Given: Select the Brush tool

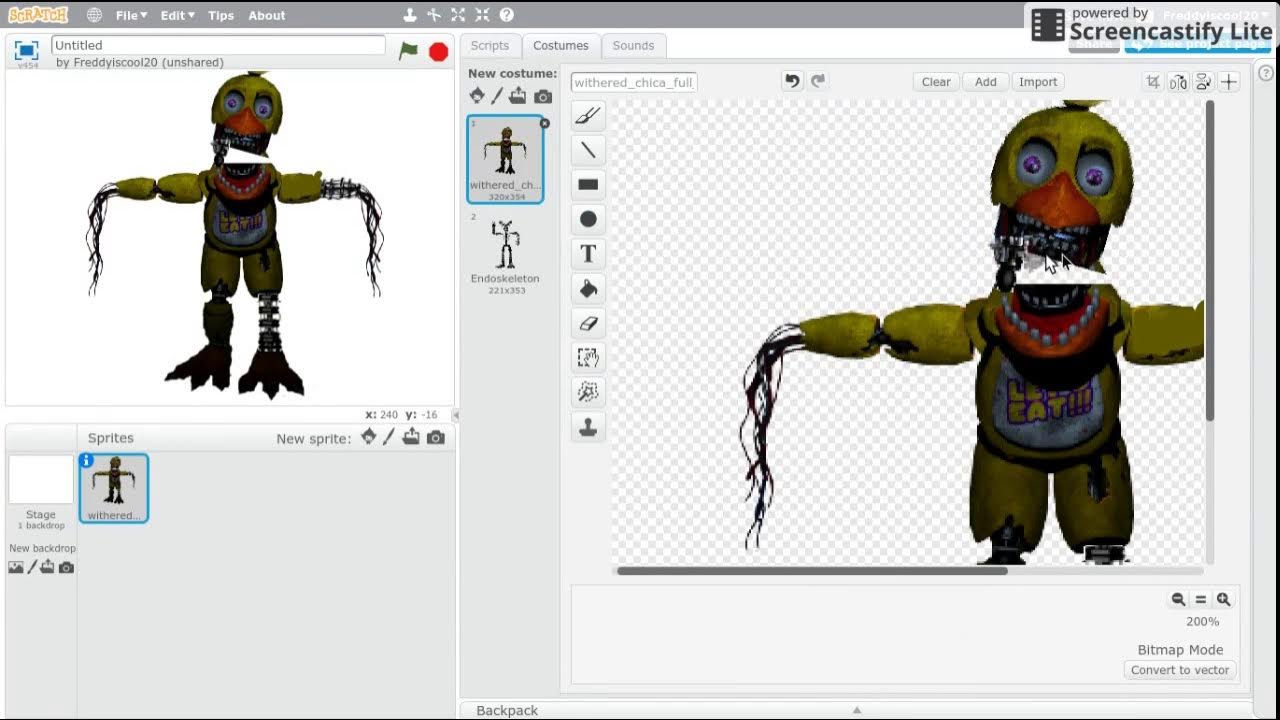Looking at the screenshot, I should tap(588, 116).
